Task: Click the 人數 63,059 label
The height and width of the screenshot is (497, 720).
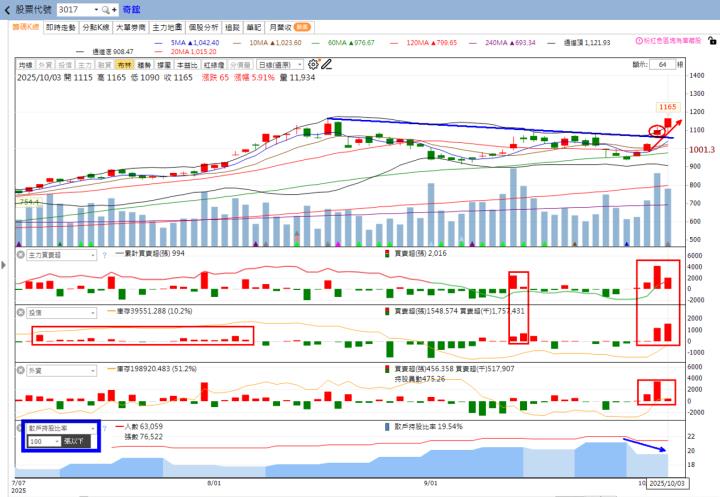Action: click(139, 427)
